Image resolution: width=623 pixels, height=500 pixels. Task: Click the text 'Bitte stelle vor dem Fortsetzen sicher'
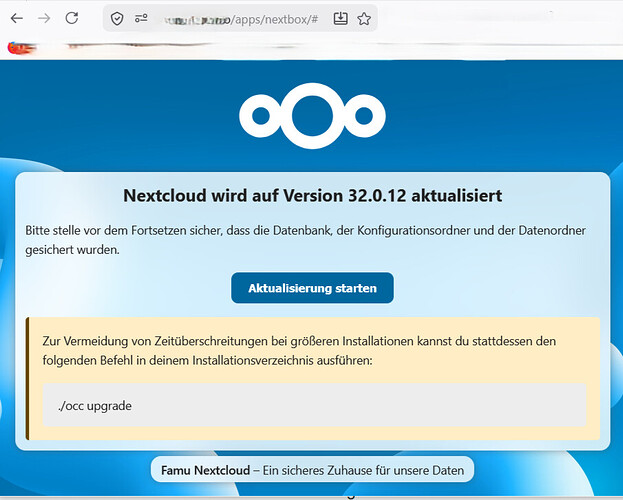click(x=123, y=230)
